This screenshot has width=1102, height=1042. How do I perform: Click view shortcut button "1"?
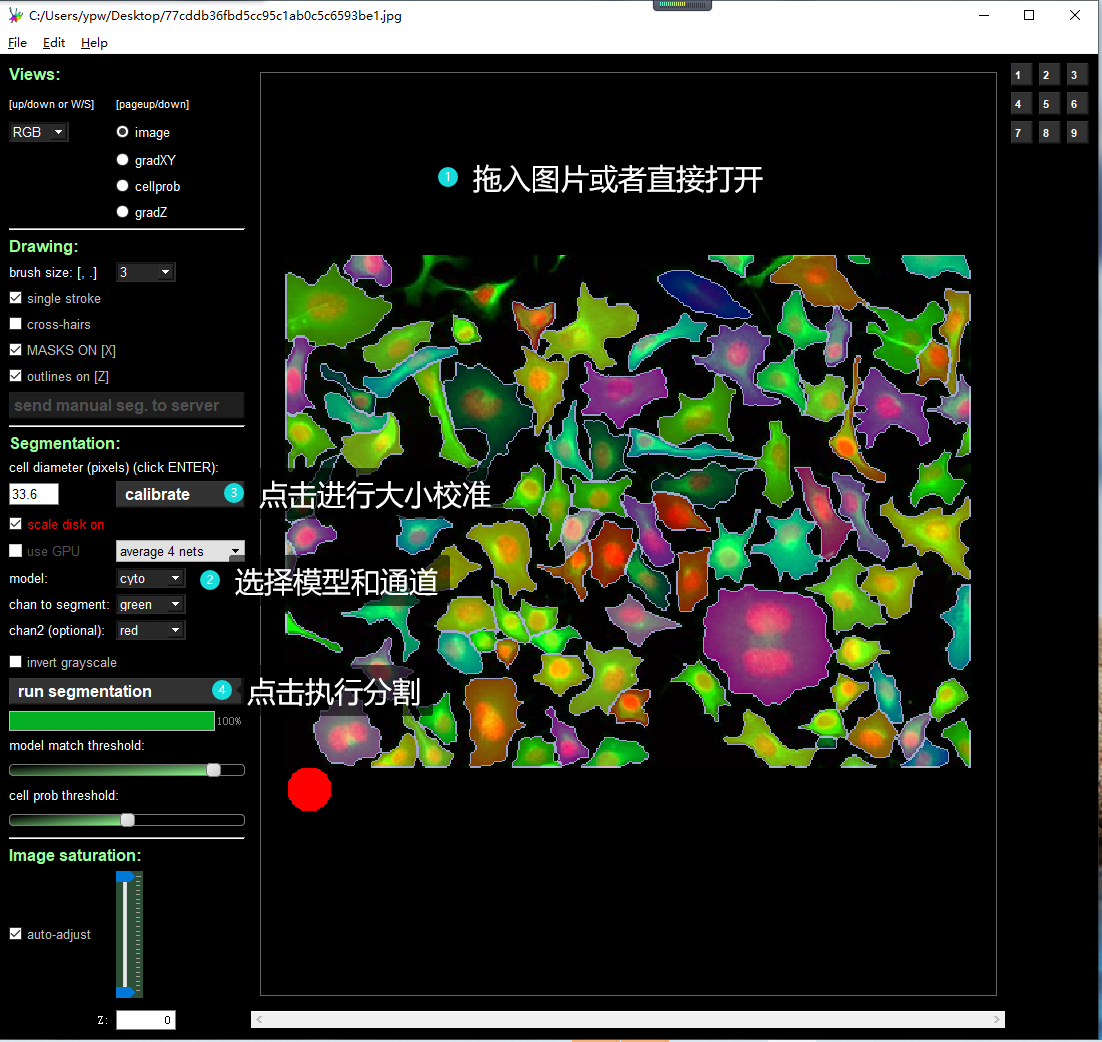click(1020, 74)
